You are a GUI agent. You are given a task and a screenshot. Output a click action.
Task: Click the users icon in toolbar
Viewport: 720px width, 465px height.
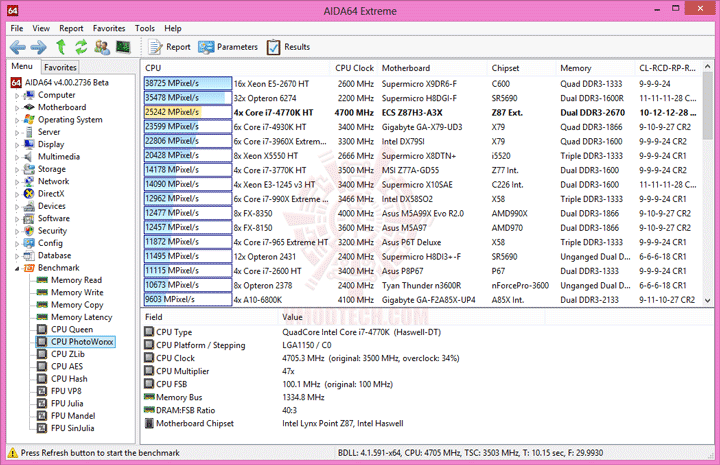102,47
